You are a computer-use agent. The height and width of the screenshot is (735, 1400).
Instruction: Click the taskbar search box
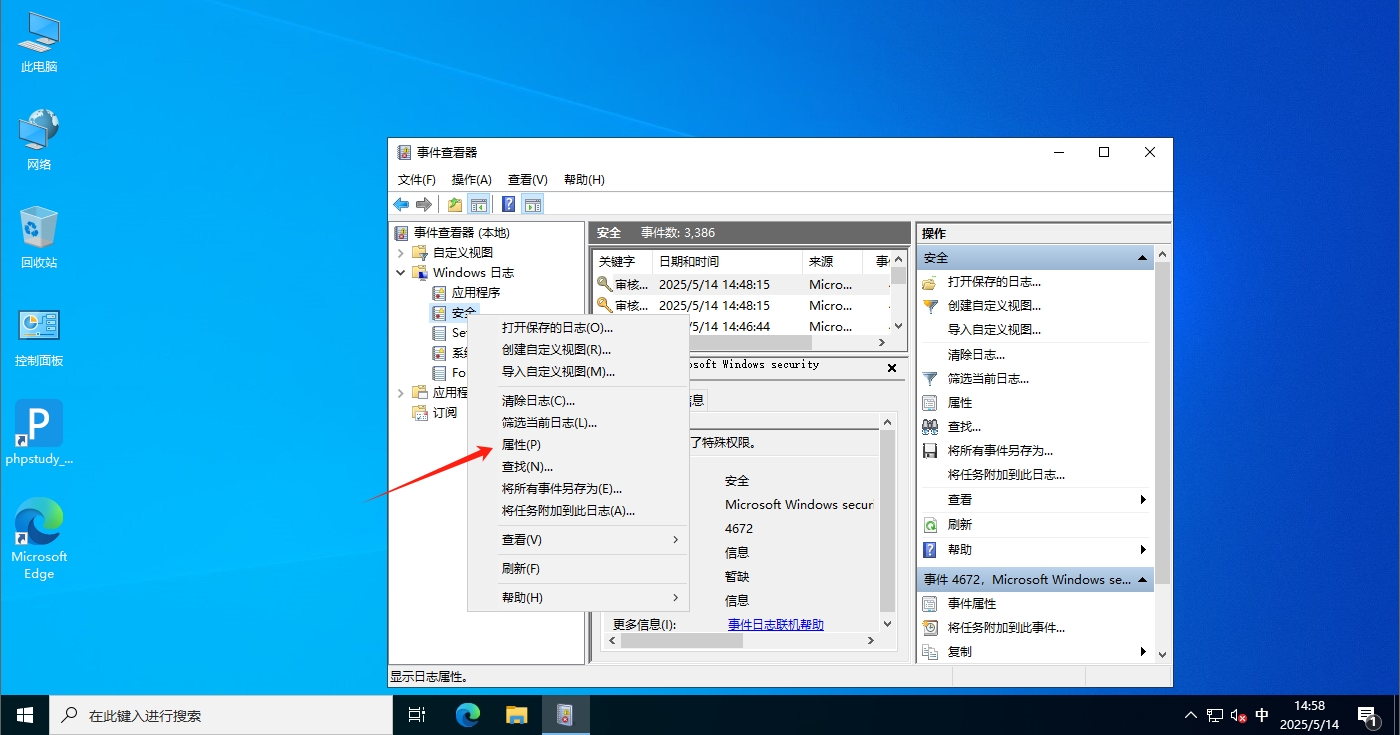[221, 715]
